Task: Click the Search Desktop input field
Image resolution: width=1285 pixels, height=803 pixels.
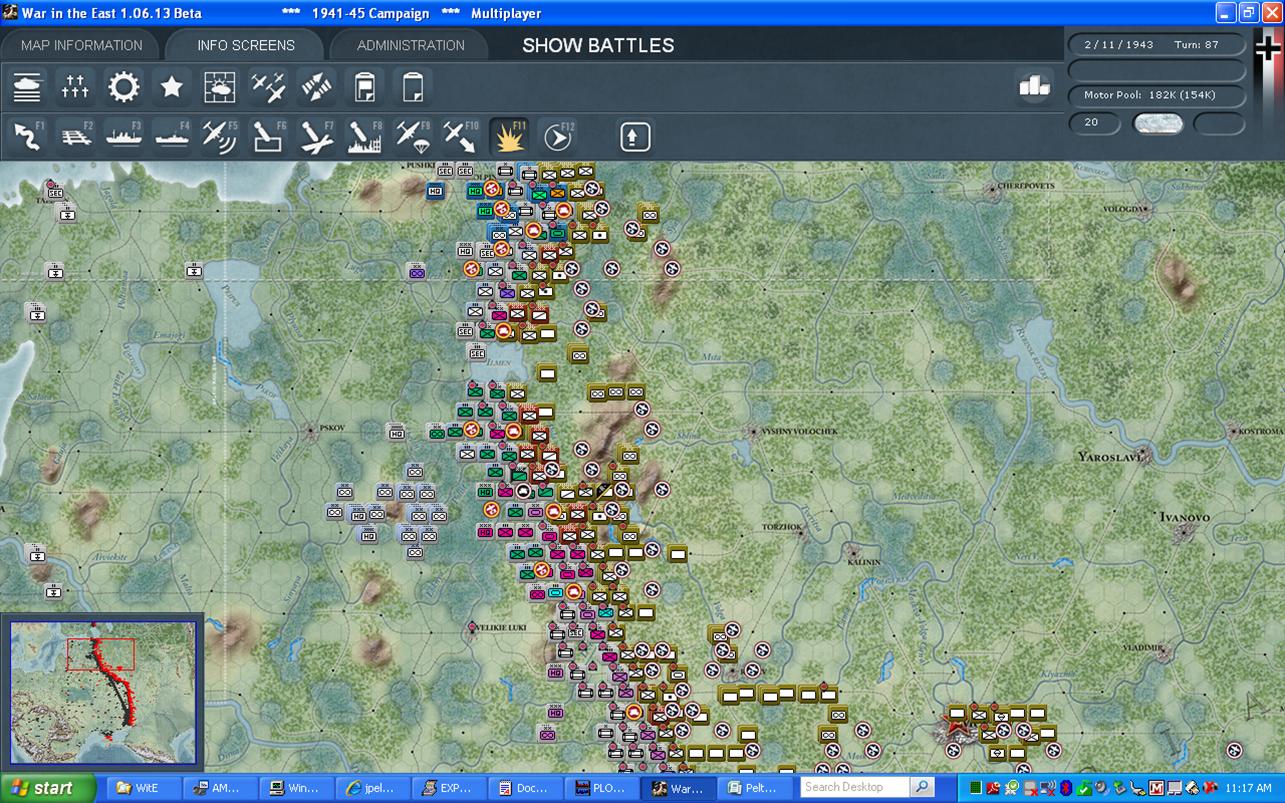Action: (x=855, y=787)
